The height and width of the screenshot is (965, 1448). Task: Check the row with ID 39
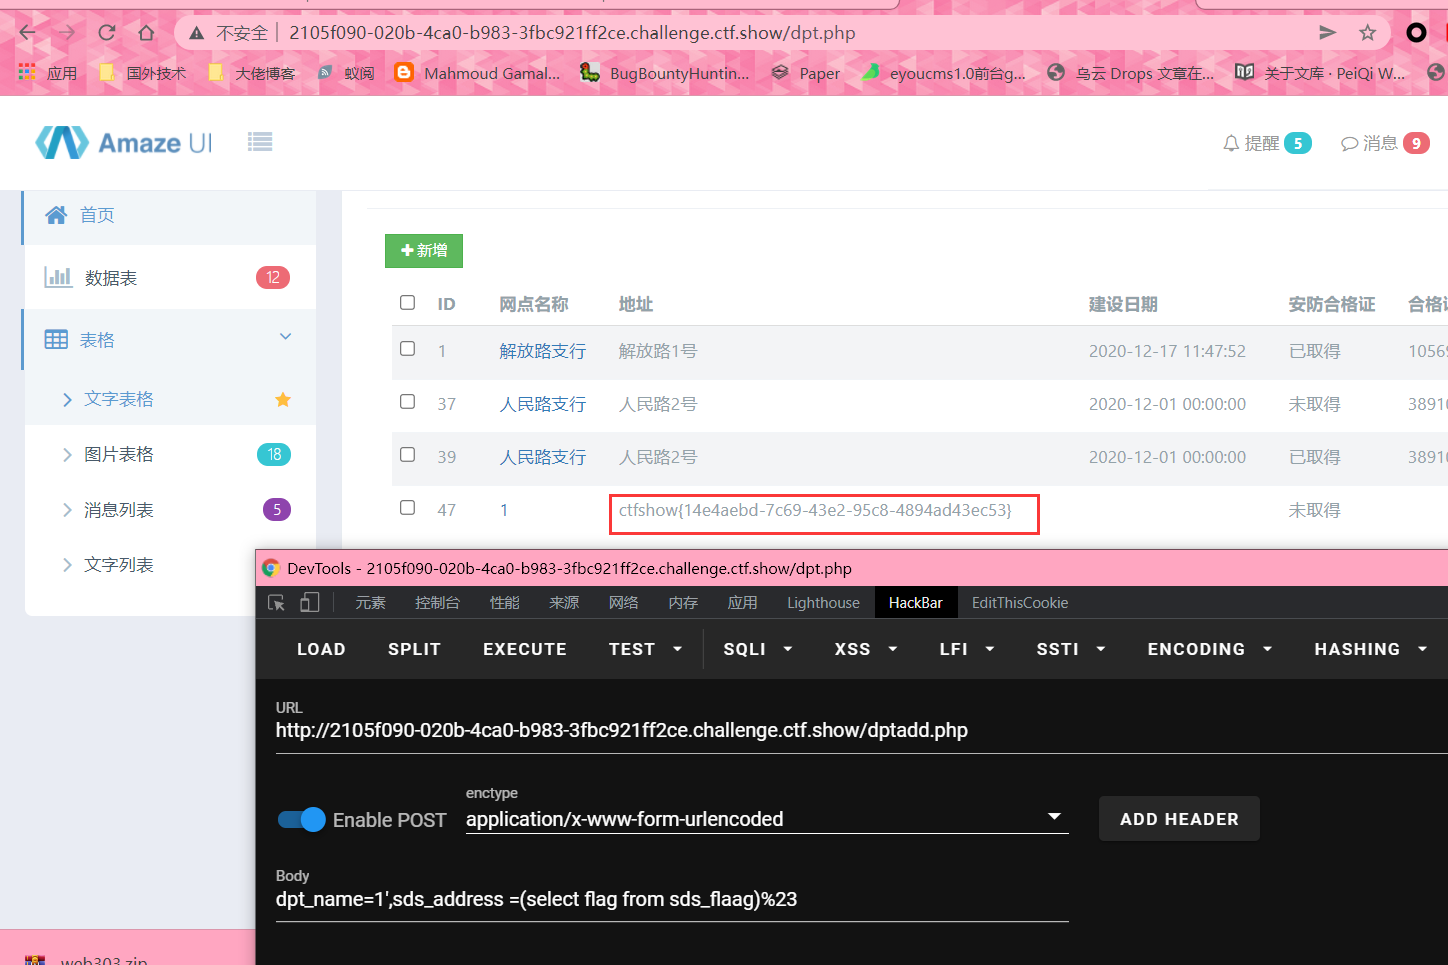pyautogui.click(x=407, y=454)
